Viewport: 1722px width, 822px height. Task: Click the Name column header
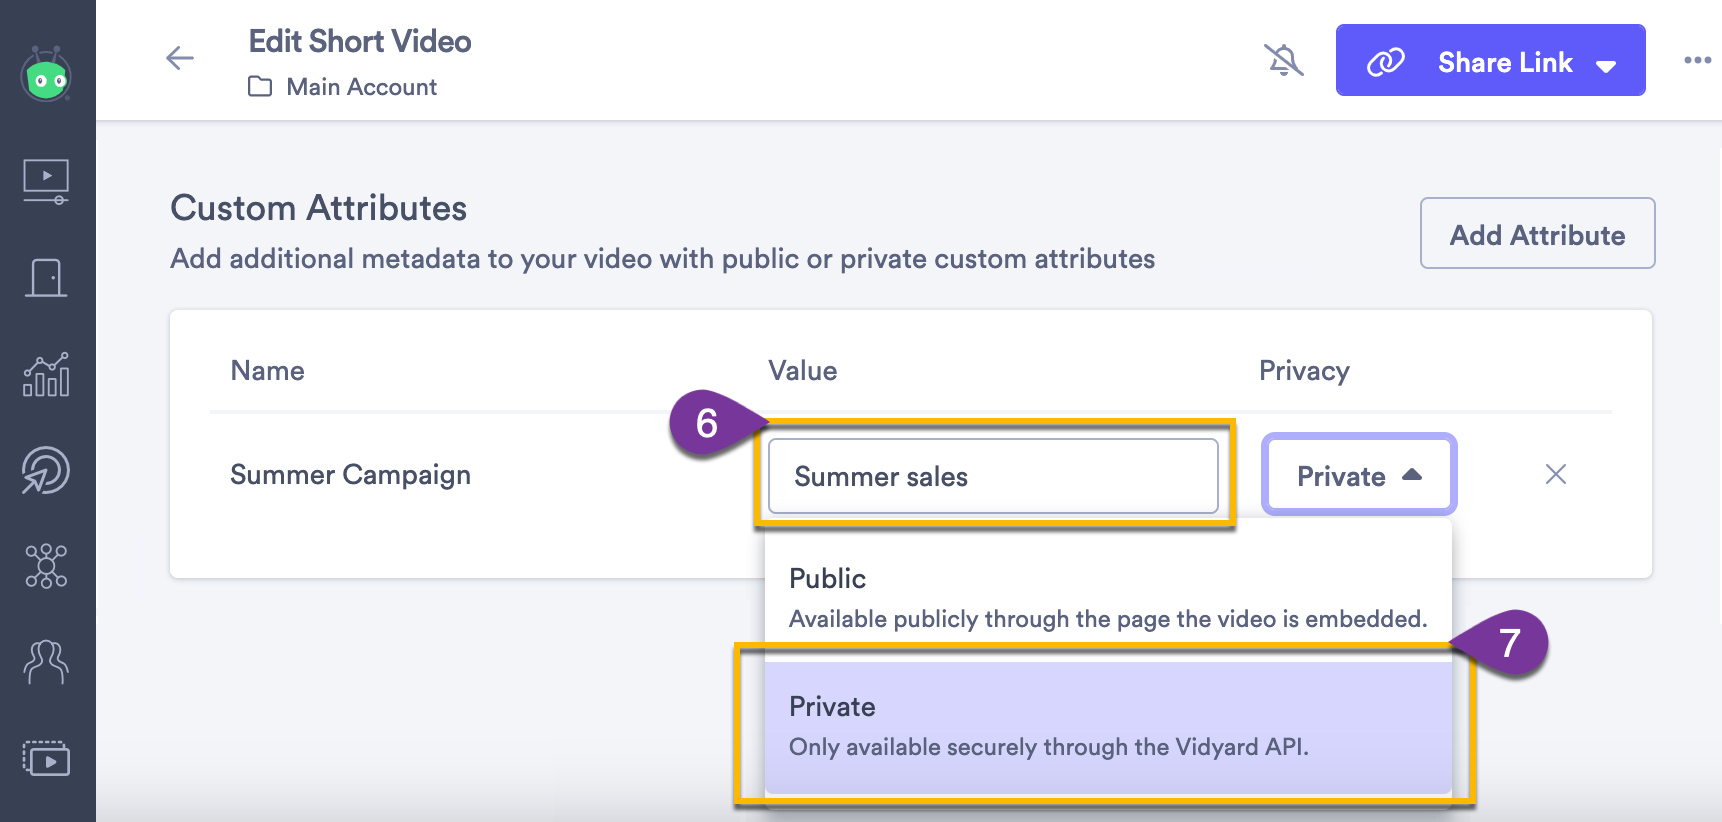point(267,370)
